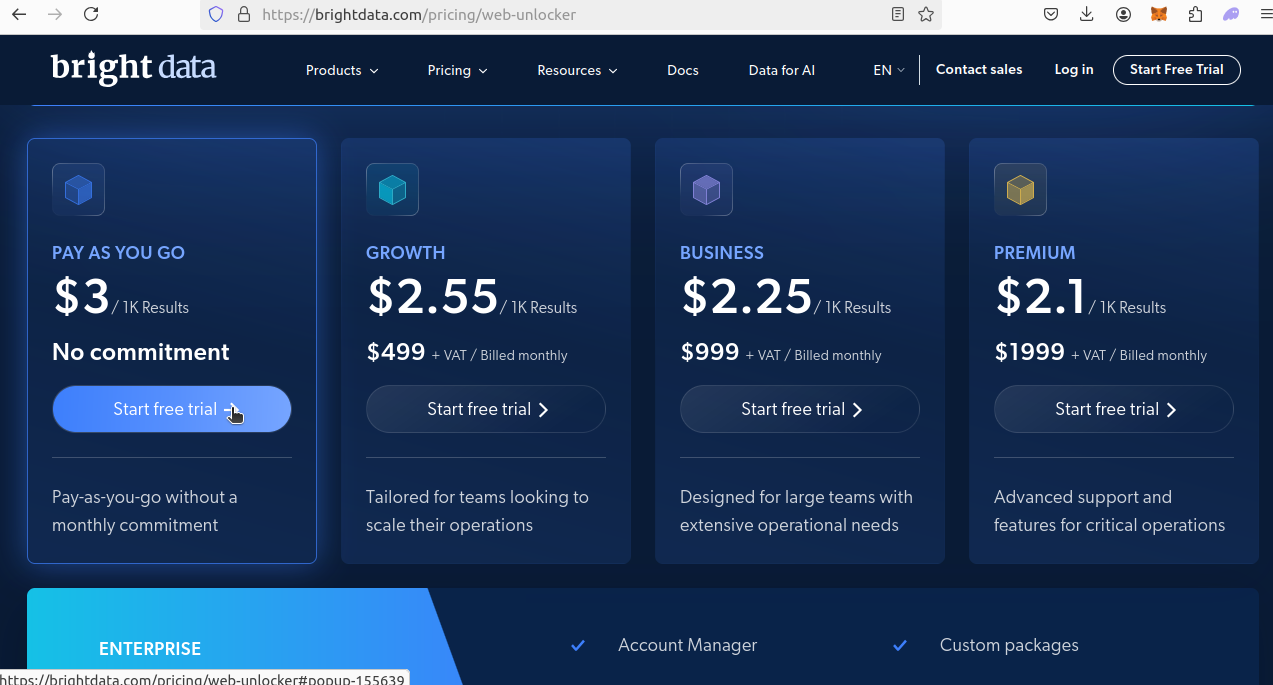Expand the Resources dropdown menu
The height and width of the screenshot is (685, 1273).
[x=577, y=70]
